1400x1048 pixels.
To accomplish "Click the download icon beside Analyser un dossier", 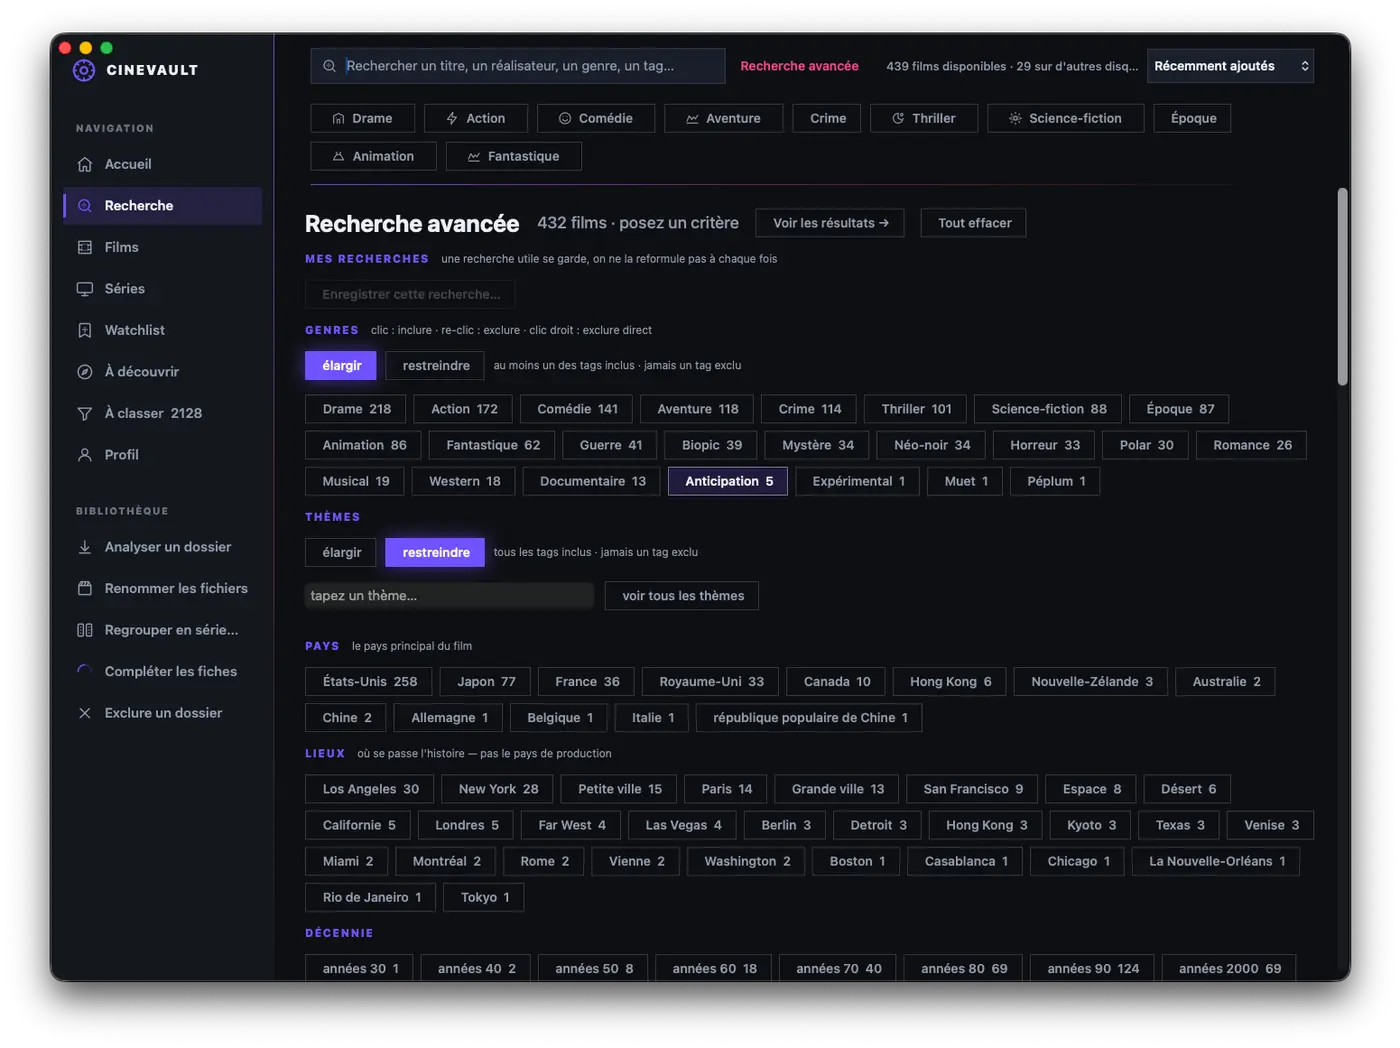I will 85,547.
